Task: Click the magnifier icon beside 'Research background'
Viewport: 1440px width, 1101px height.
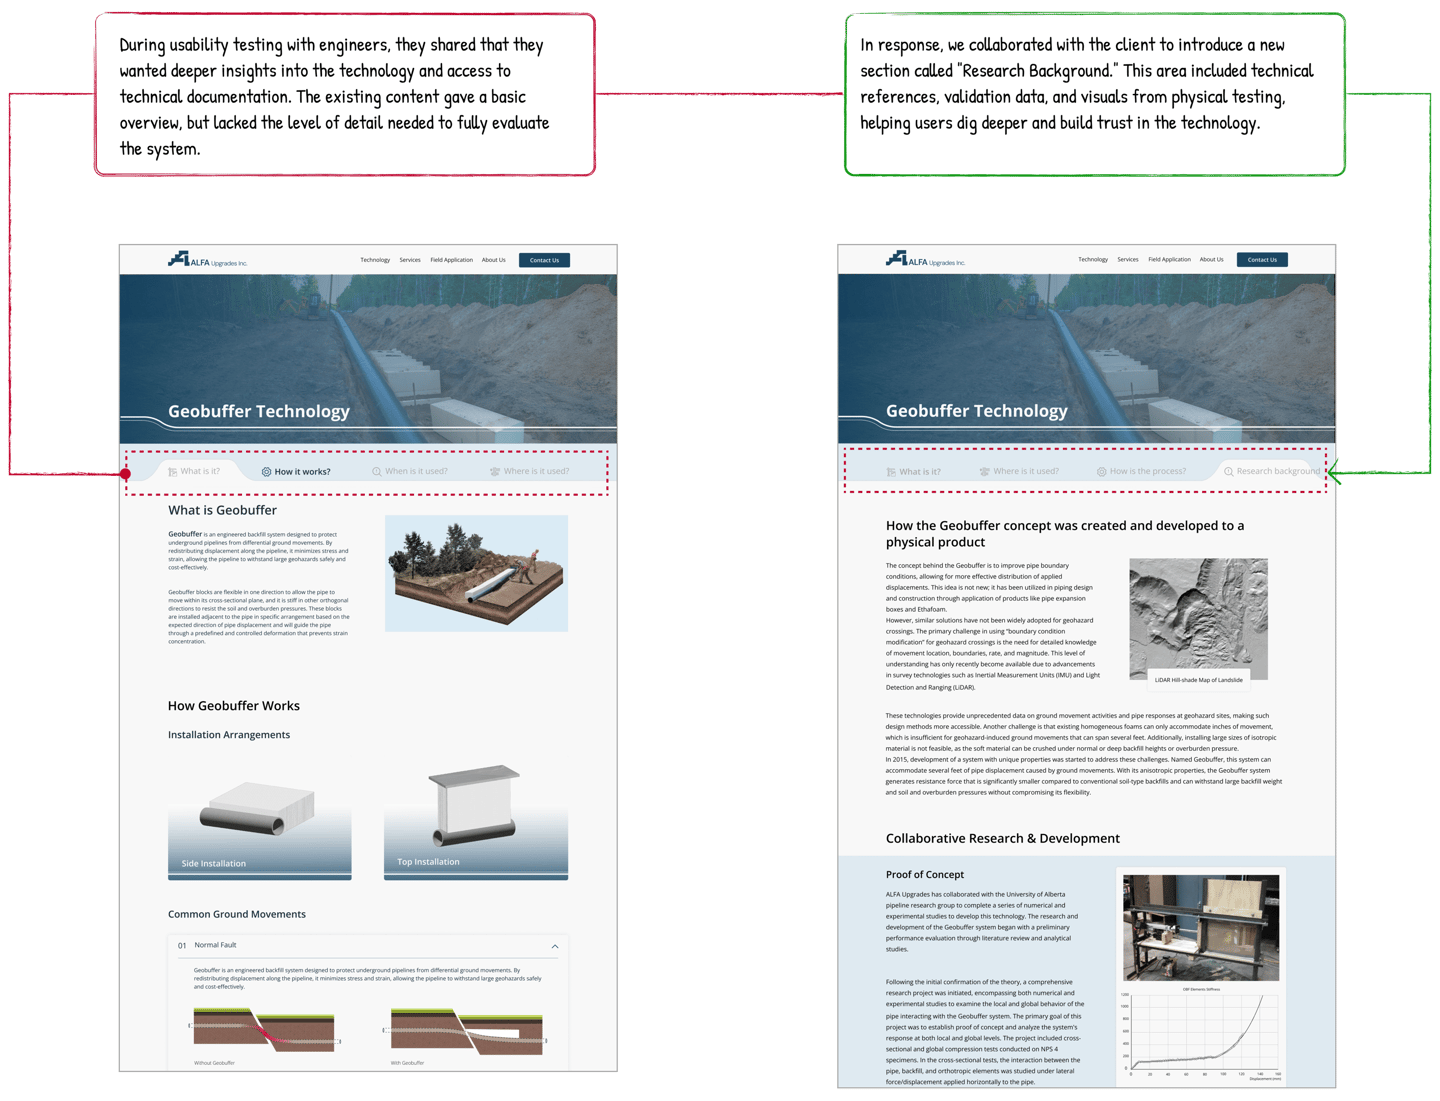Action: coord(1229,472)
